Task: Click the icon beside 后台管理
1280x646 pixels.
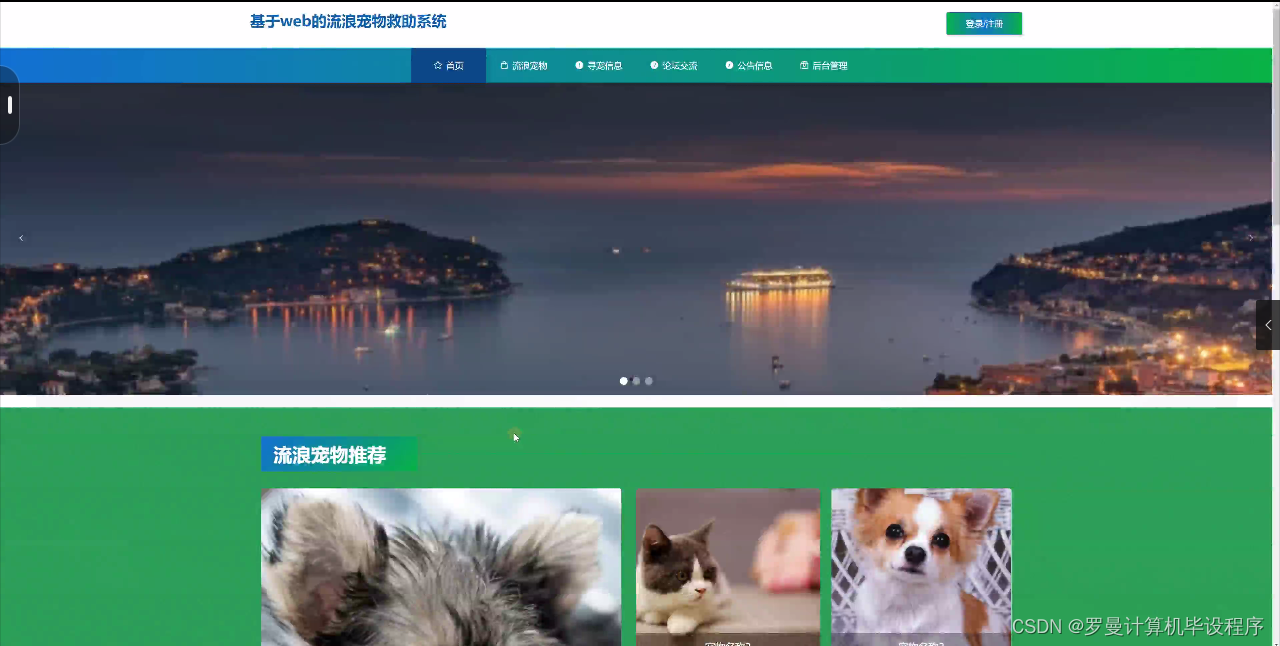Action: click(x=804, y=65)
